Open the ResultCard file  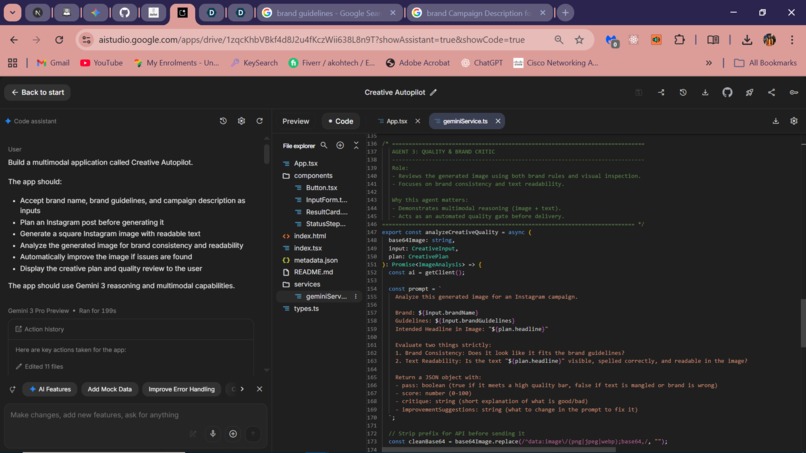tap(326, 212)
